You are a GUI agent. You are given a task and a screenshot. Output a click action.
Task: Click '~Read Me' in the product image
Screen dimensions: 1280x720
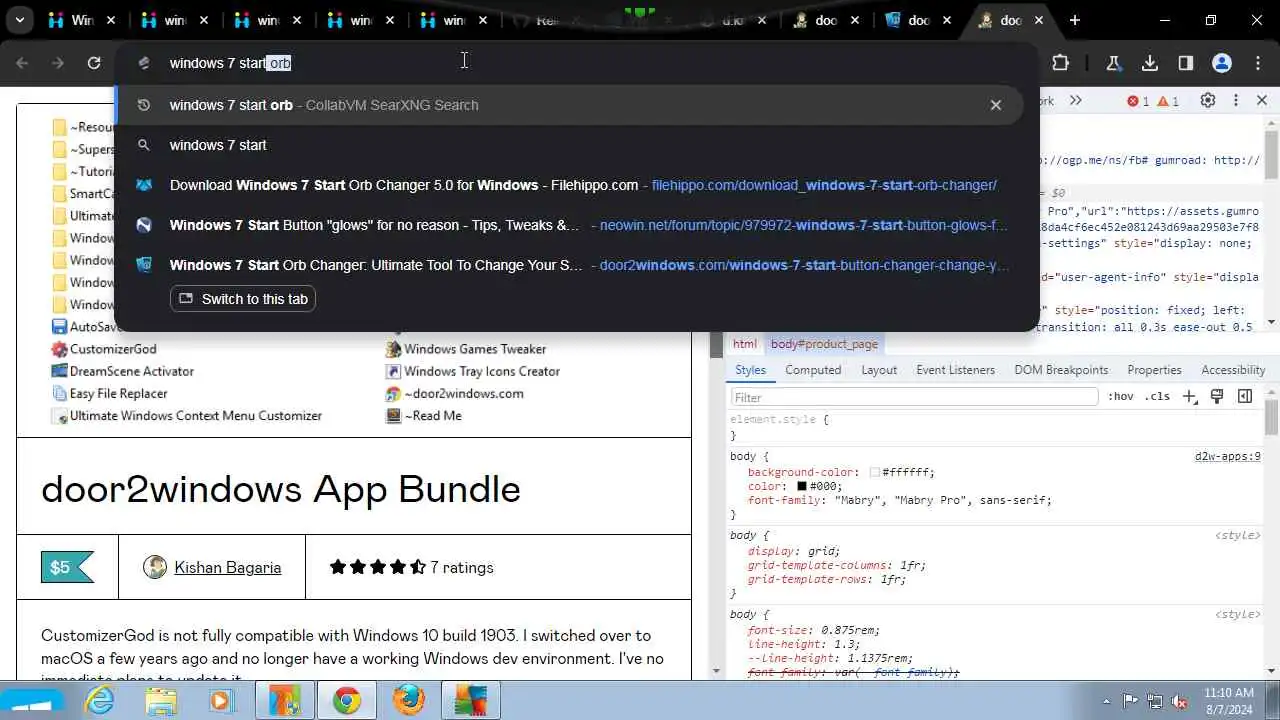[432, 415]
